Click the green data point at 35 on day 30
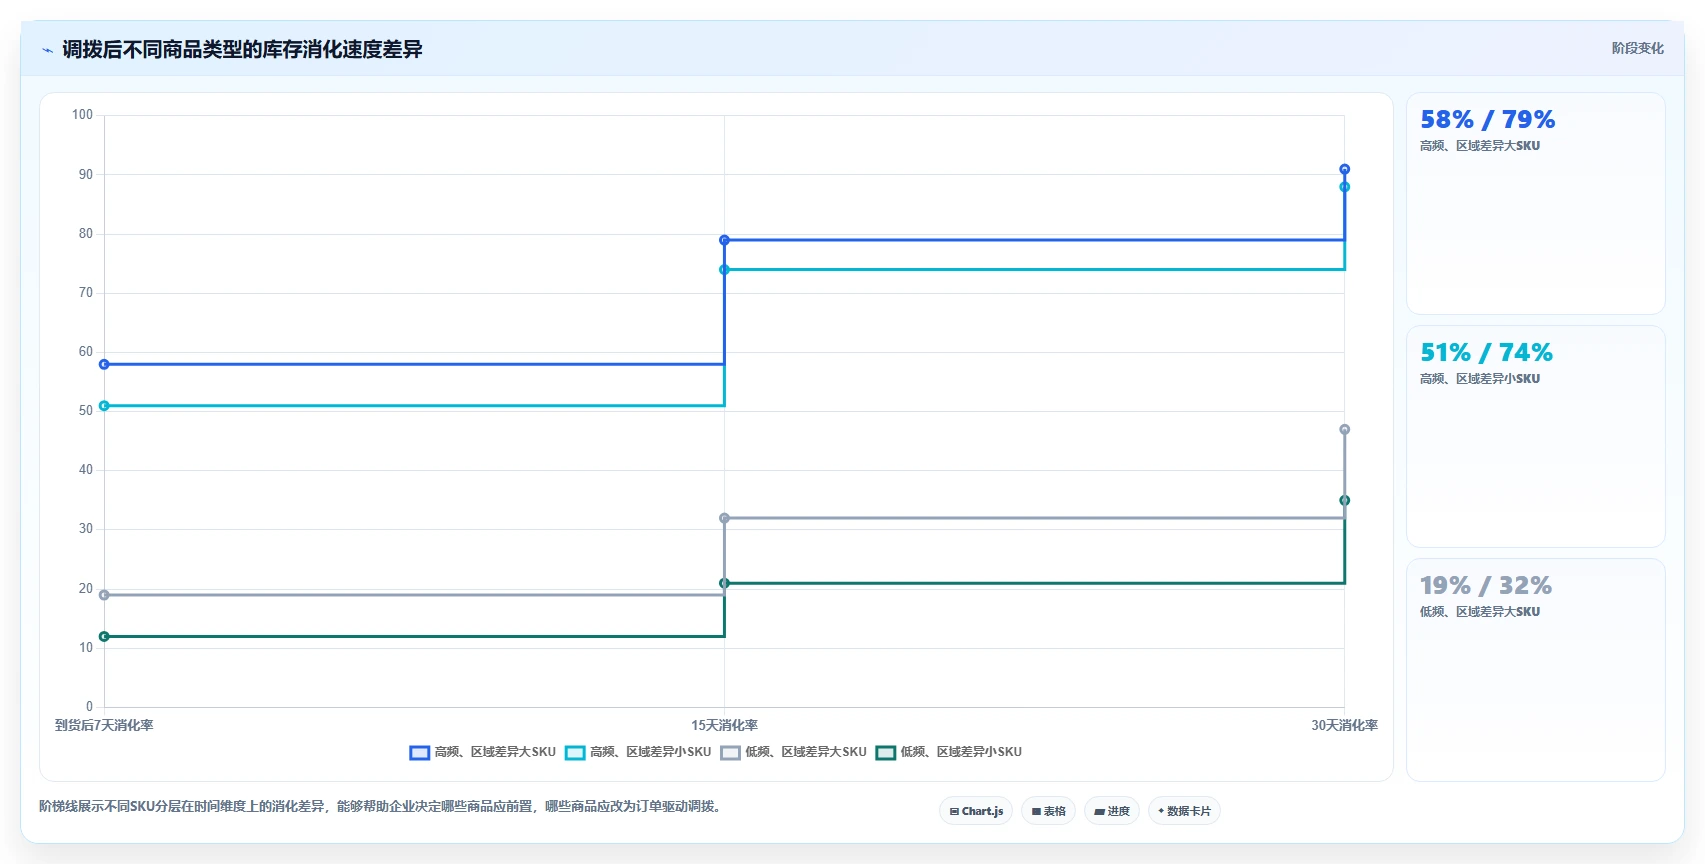1705x864 pixels. point(1344,500)
